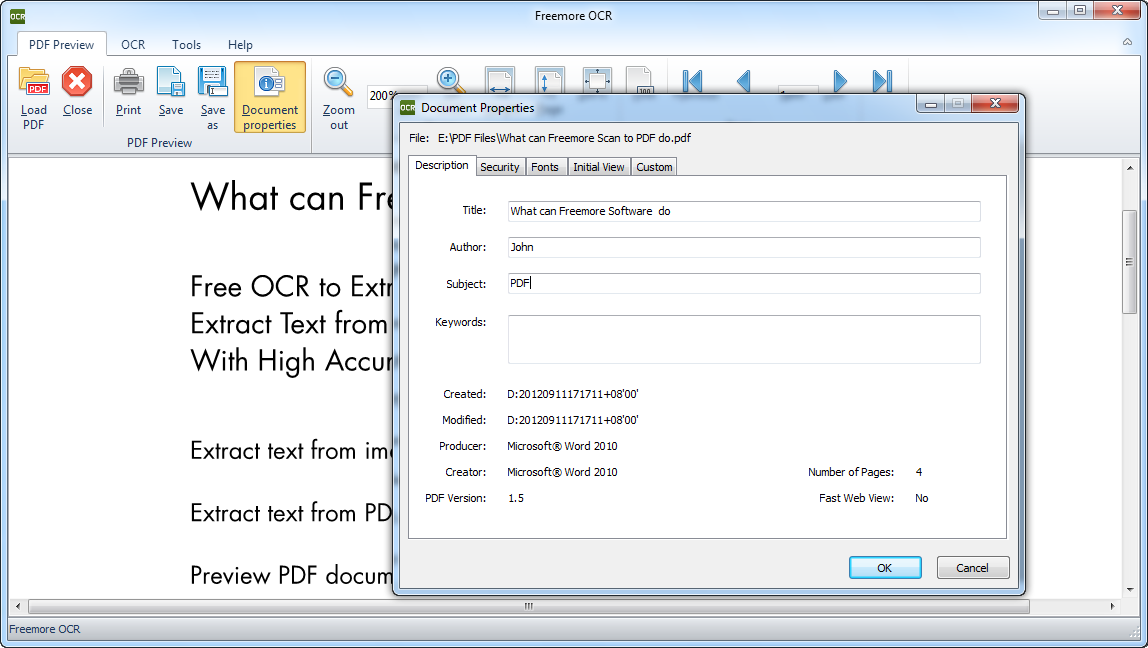The width and height of the screenshot is (1148, 648).
Task: Click 'With High Accur' text in the preview
Action: pyautogui.click(x=291, y=361)
